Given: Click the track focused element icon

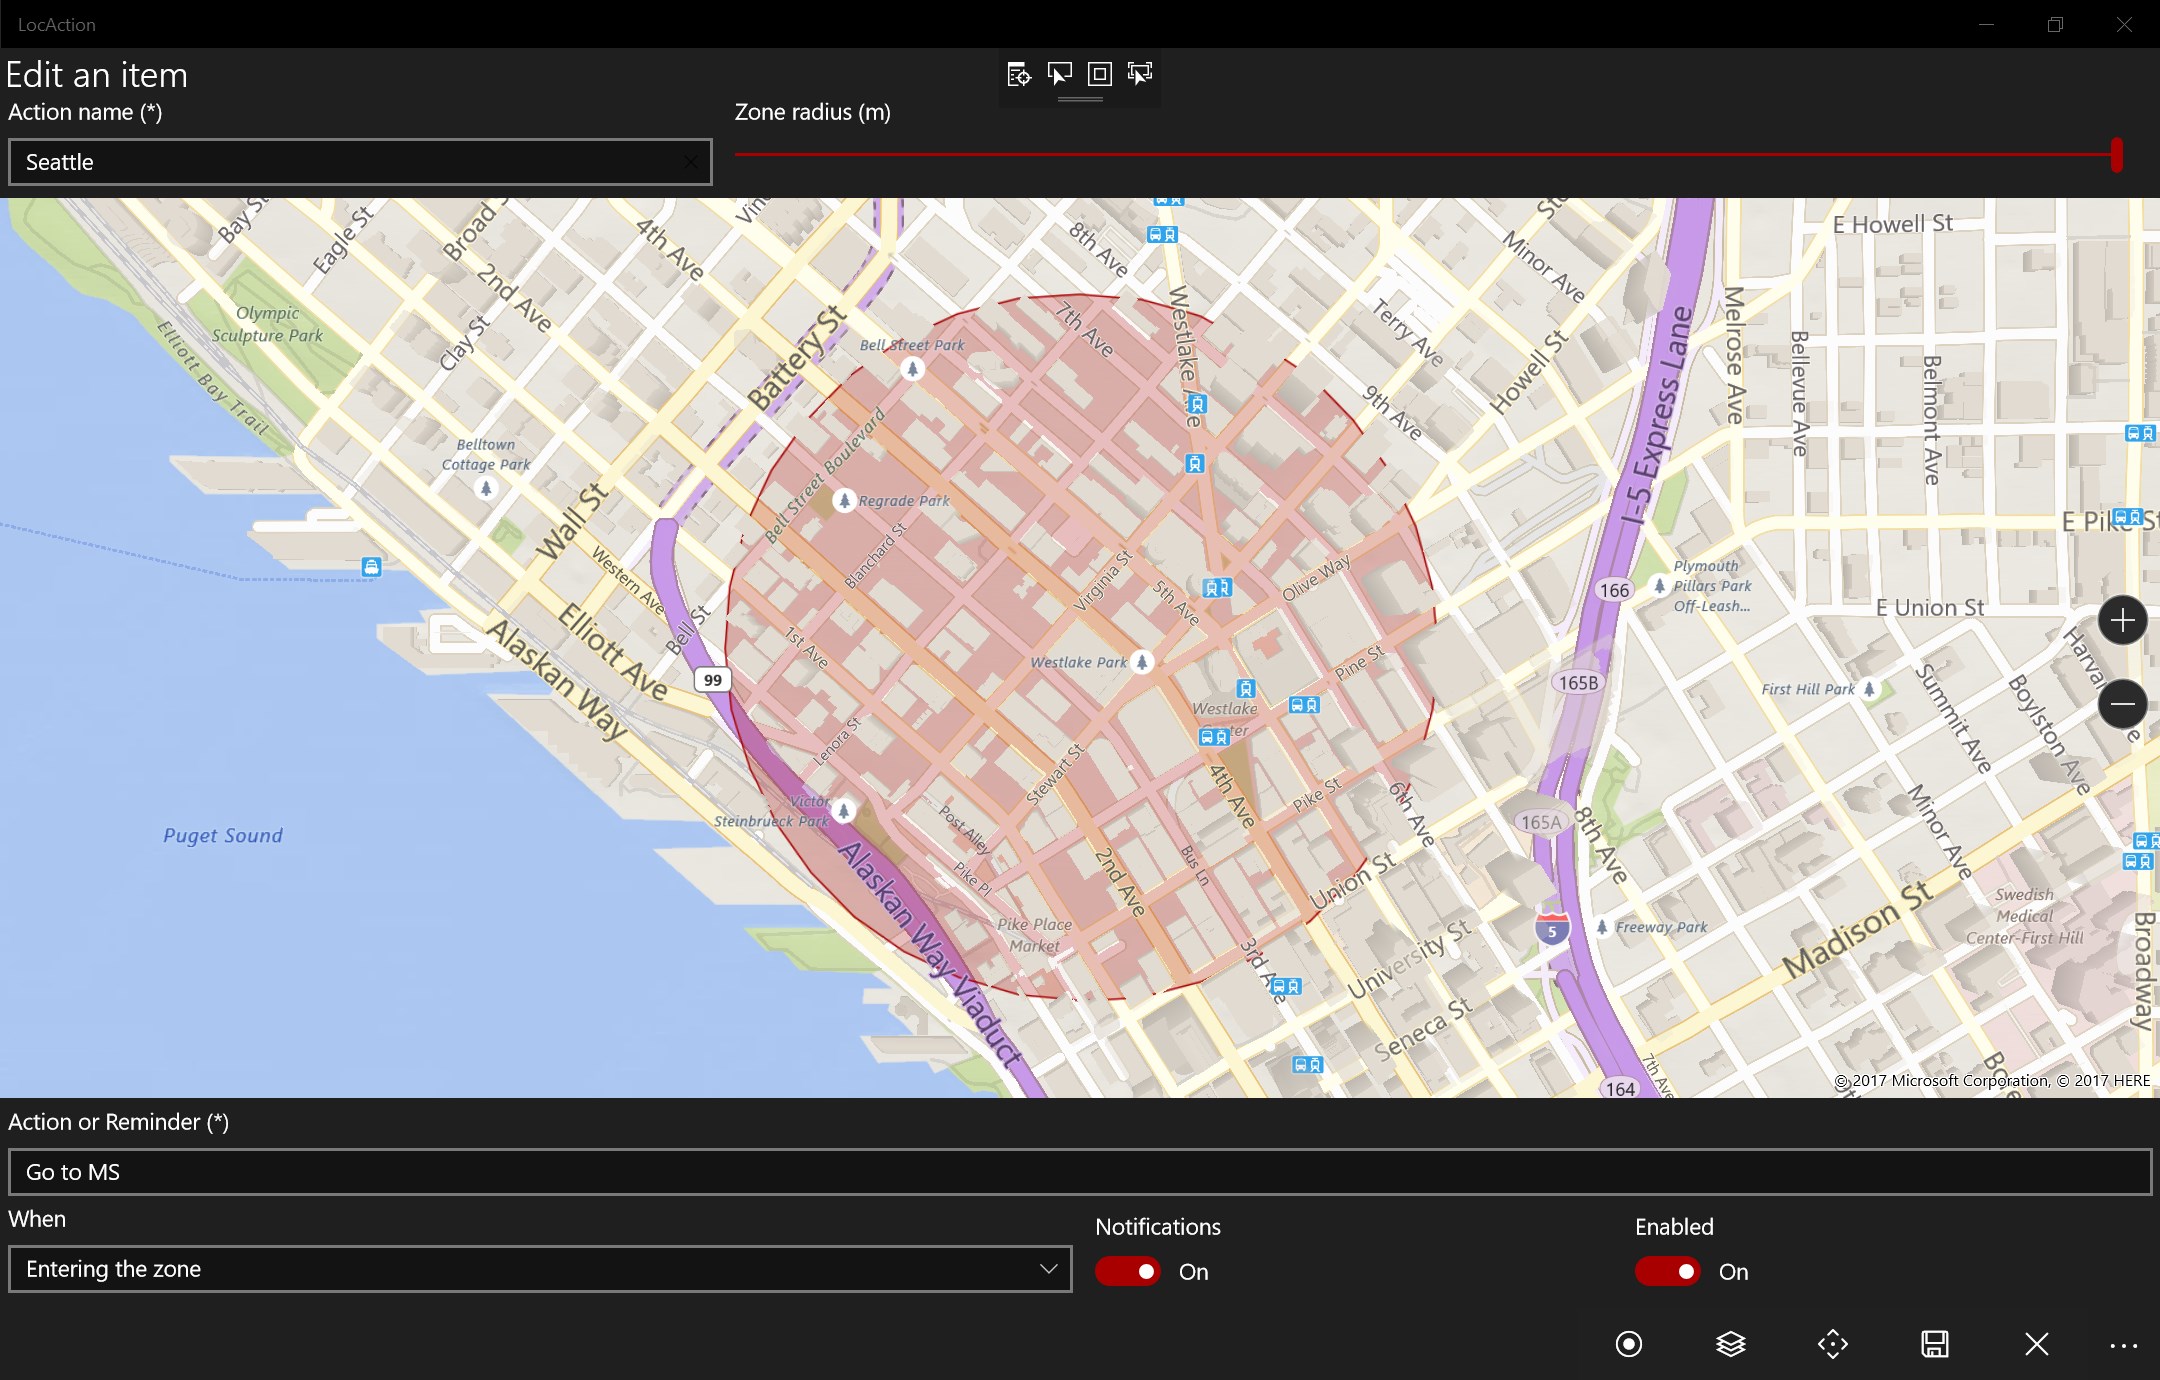Looking at the screenshot, I should coord(1139,74).
